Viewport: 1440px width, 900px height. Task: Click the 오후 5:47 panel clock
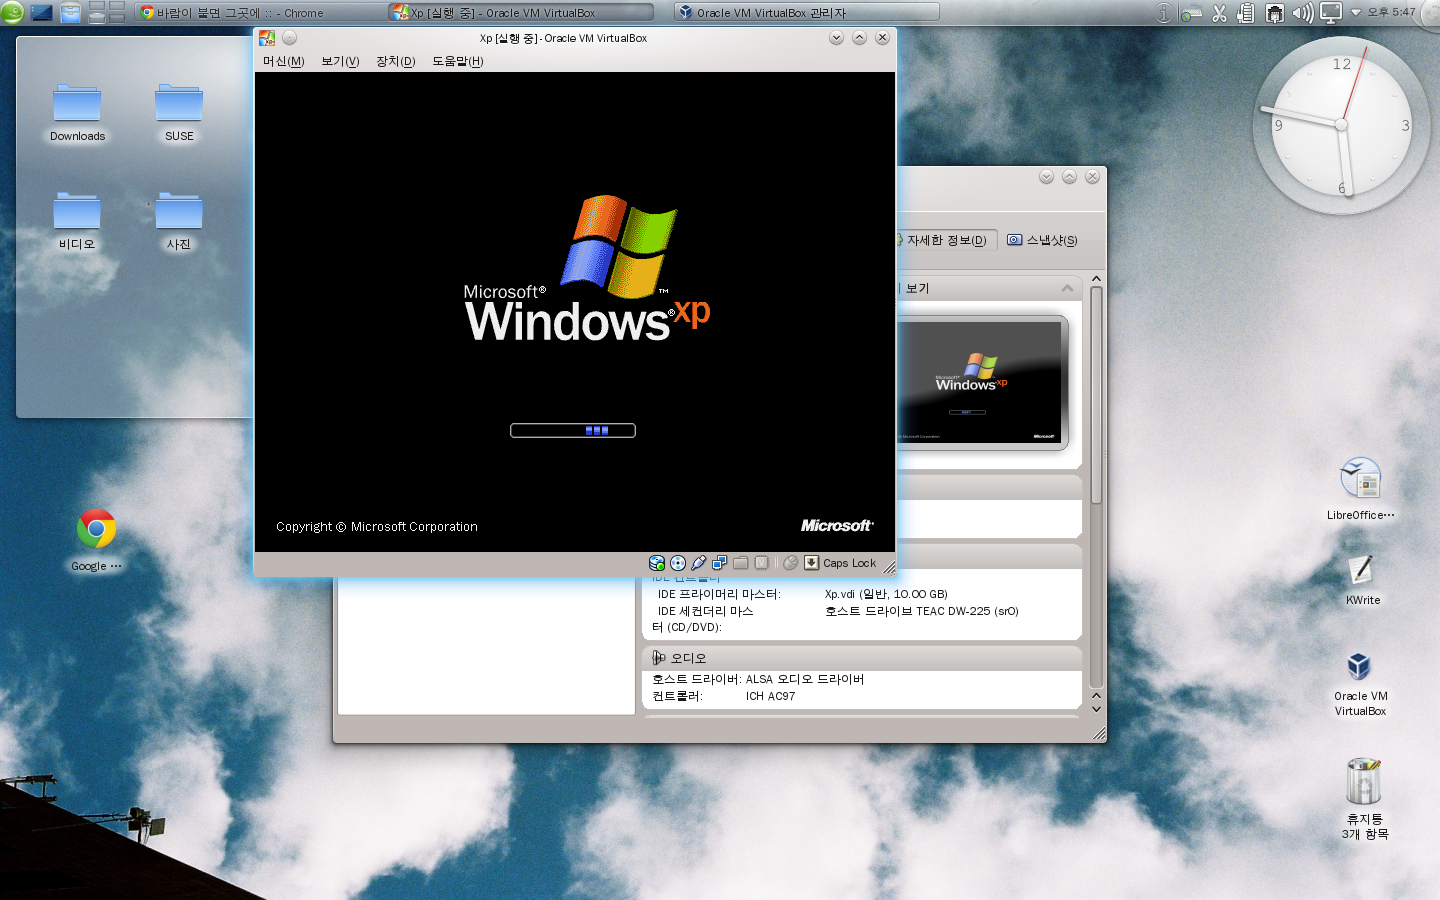(1392, 12)
